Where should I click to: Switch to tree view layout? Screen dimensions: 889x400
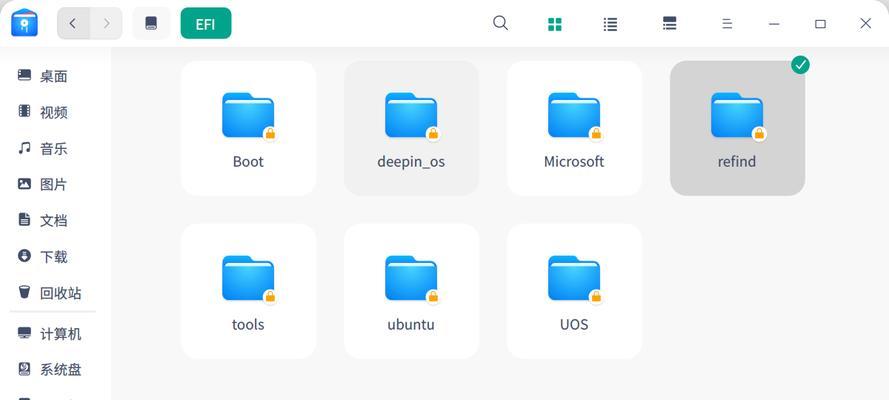click(x=670, y=23)
